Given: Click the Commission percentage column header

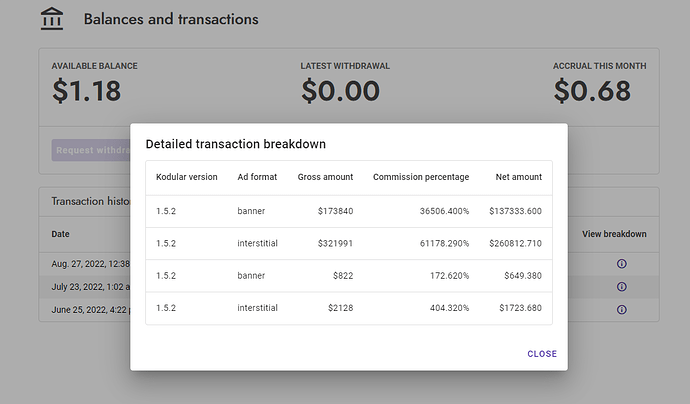Looking at the screenshot, I should 420,177.
